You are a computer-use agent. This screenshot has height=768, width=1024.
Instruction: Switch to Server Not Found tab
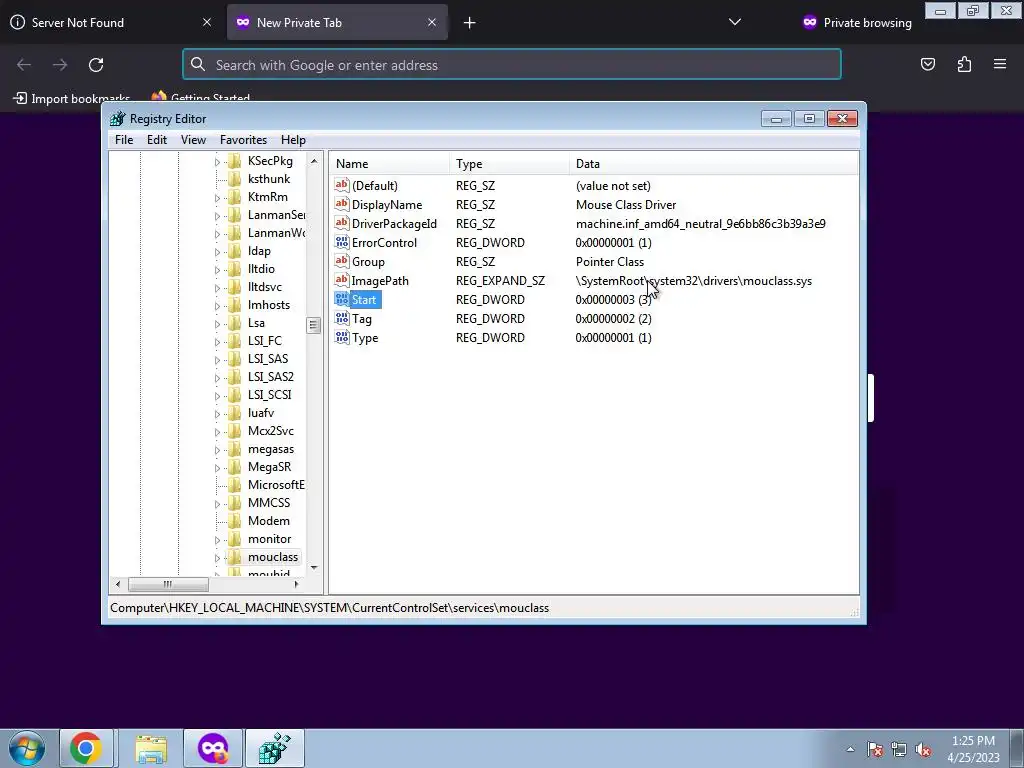[x=111, y=22]
